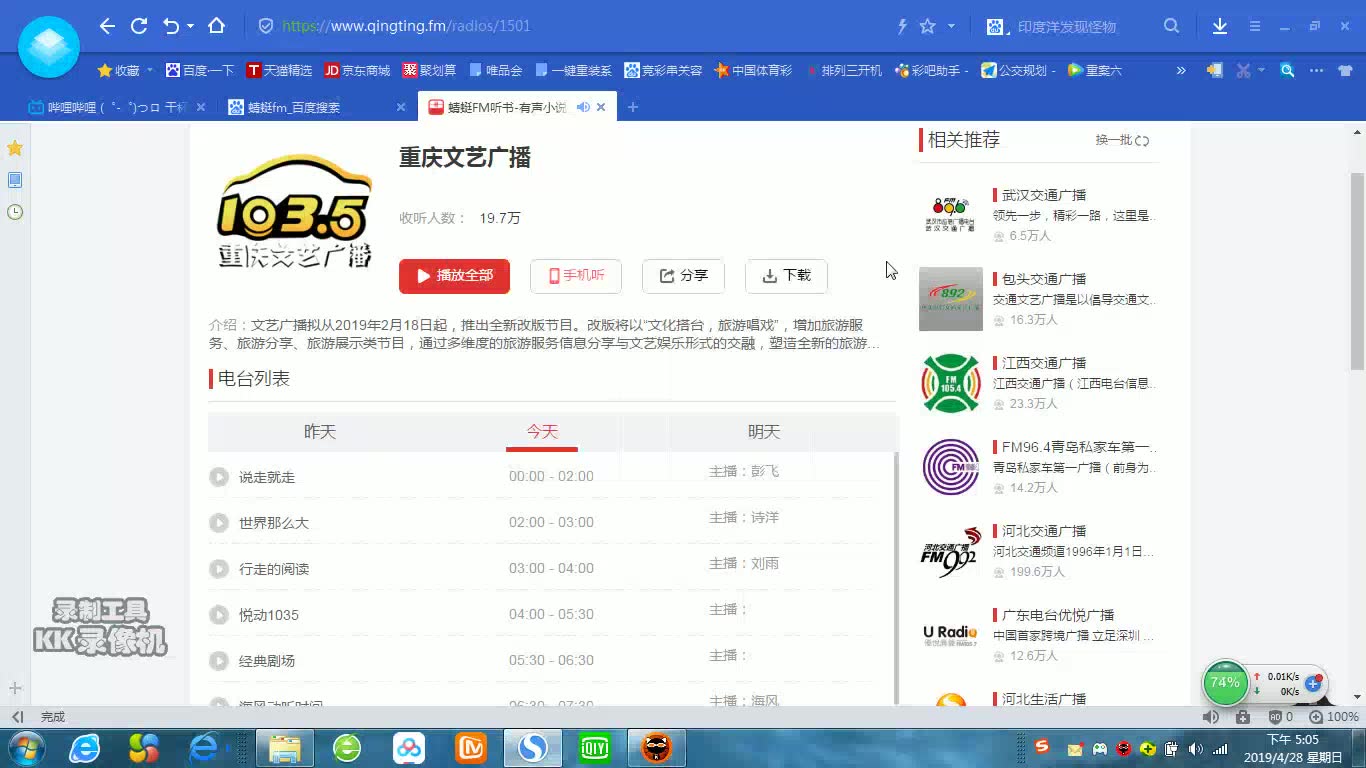
Task: Open a new tab with plus button
Action: pyautogui.click(x=632, y=107)
